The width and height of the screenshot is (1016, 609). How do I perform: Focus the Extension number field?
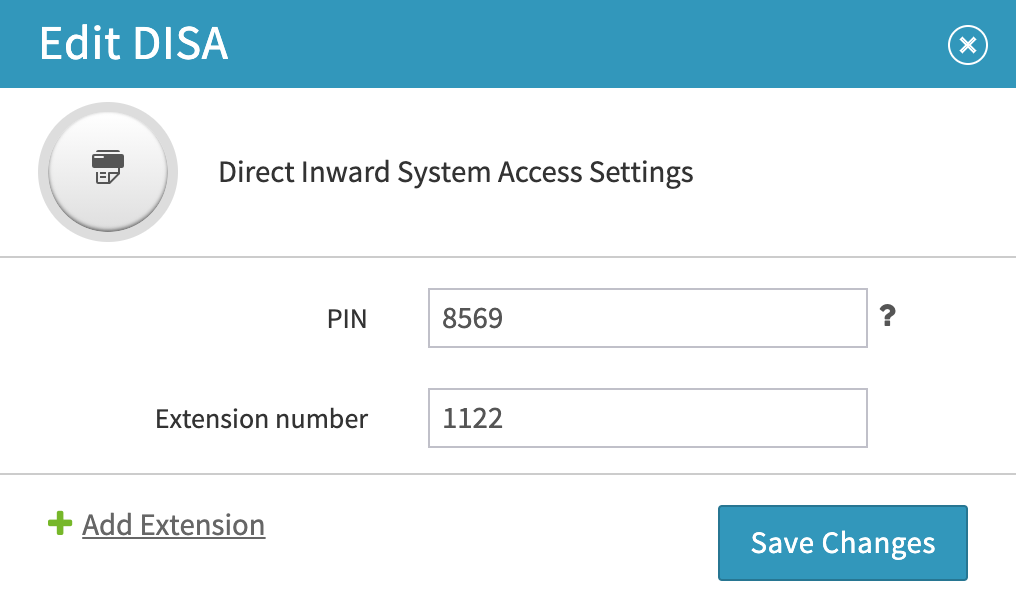[647, 418]
